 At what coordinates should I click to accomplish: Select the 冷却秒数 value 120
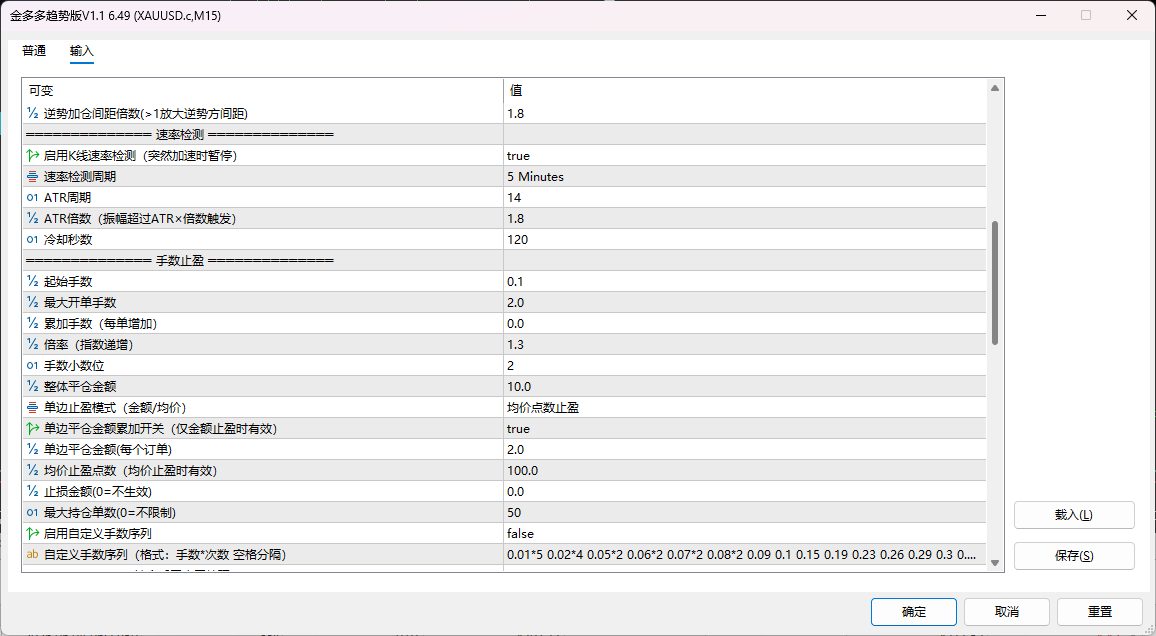[x=518, y=240]
